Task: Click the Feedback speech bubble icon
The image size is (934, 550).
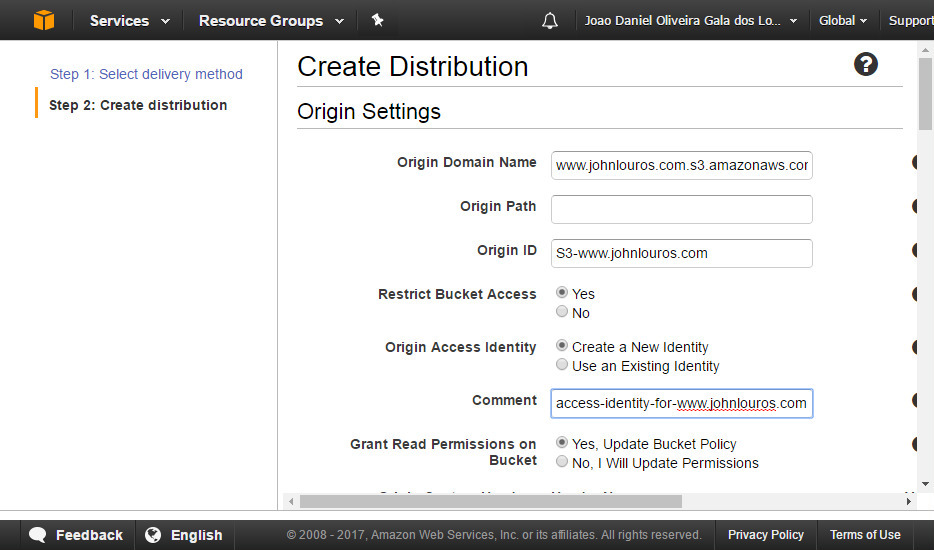Action: pyautogui.click(x=38, y=535)
